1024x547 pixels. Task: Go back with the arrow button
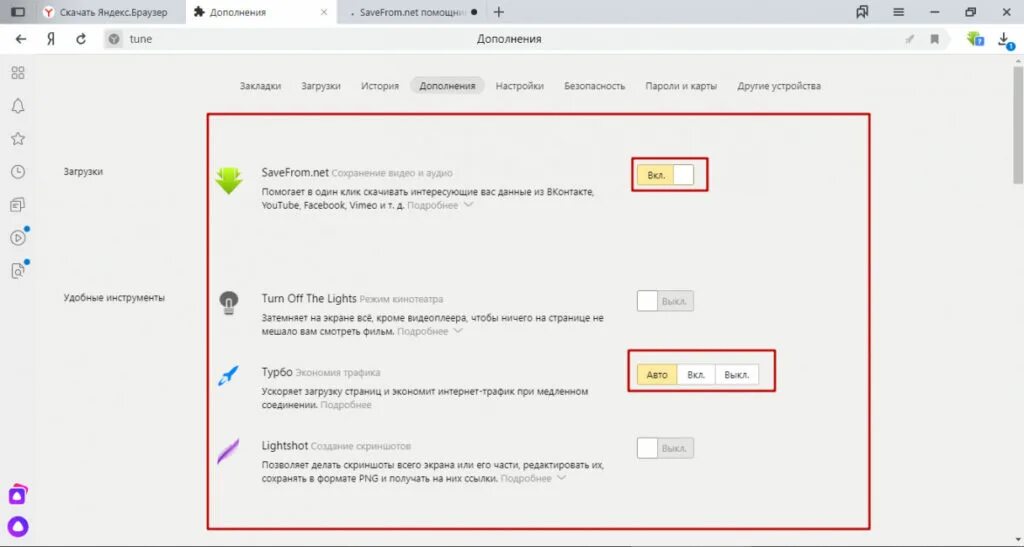point(21,39)
